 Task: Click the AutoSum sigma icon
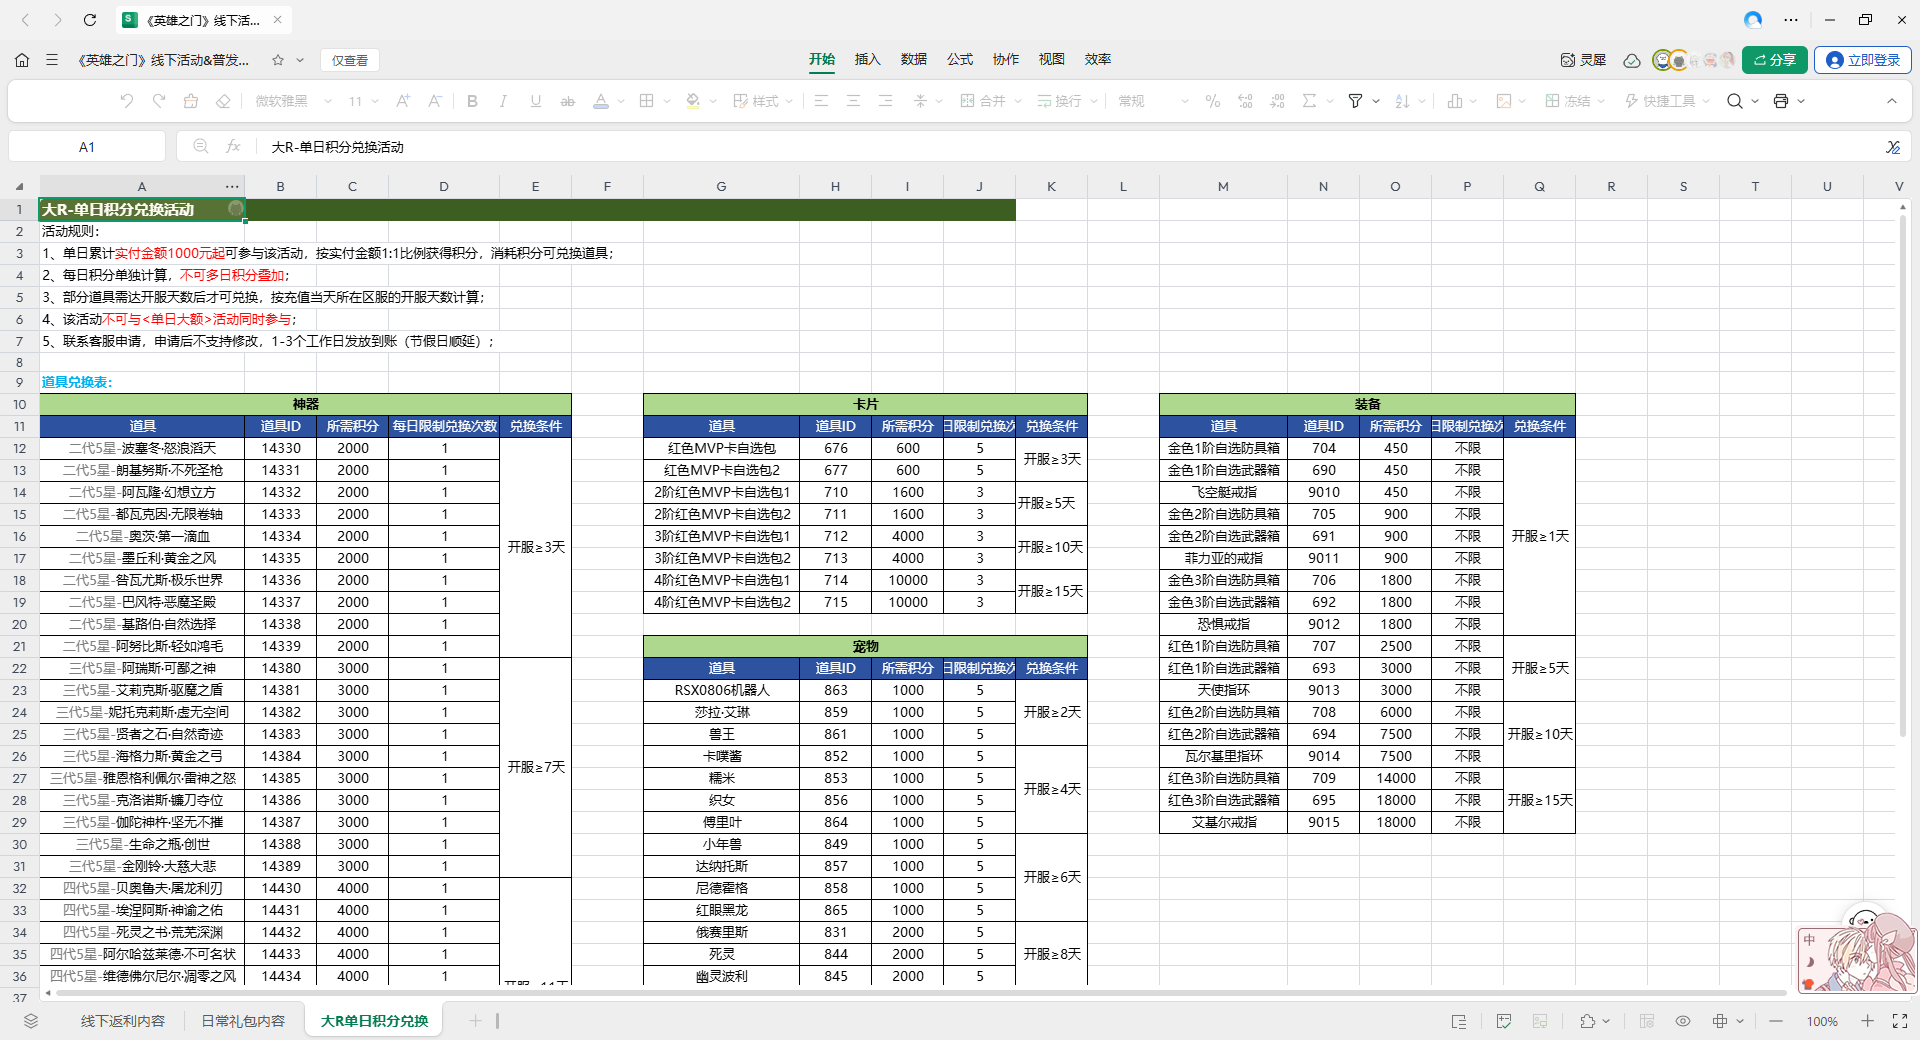coord(1309,101)
